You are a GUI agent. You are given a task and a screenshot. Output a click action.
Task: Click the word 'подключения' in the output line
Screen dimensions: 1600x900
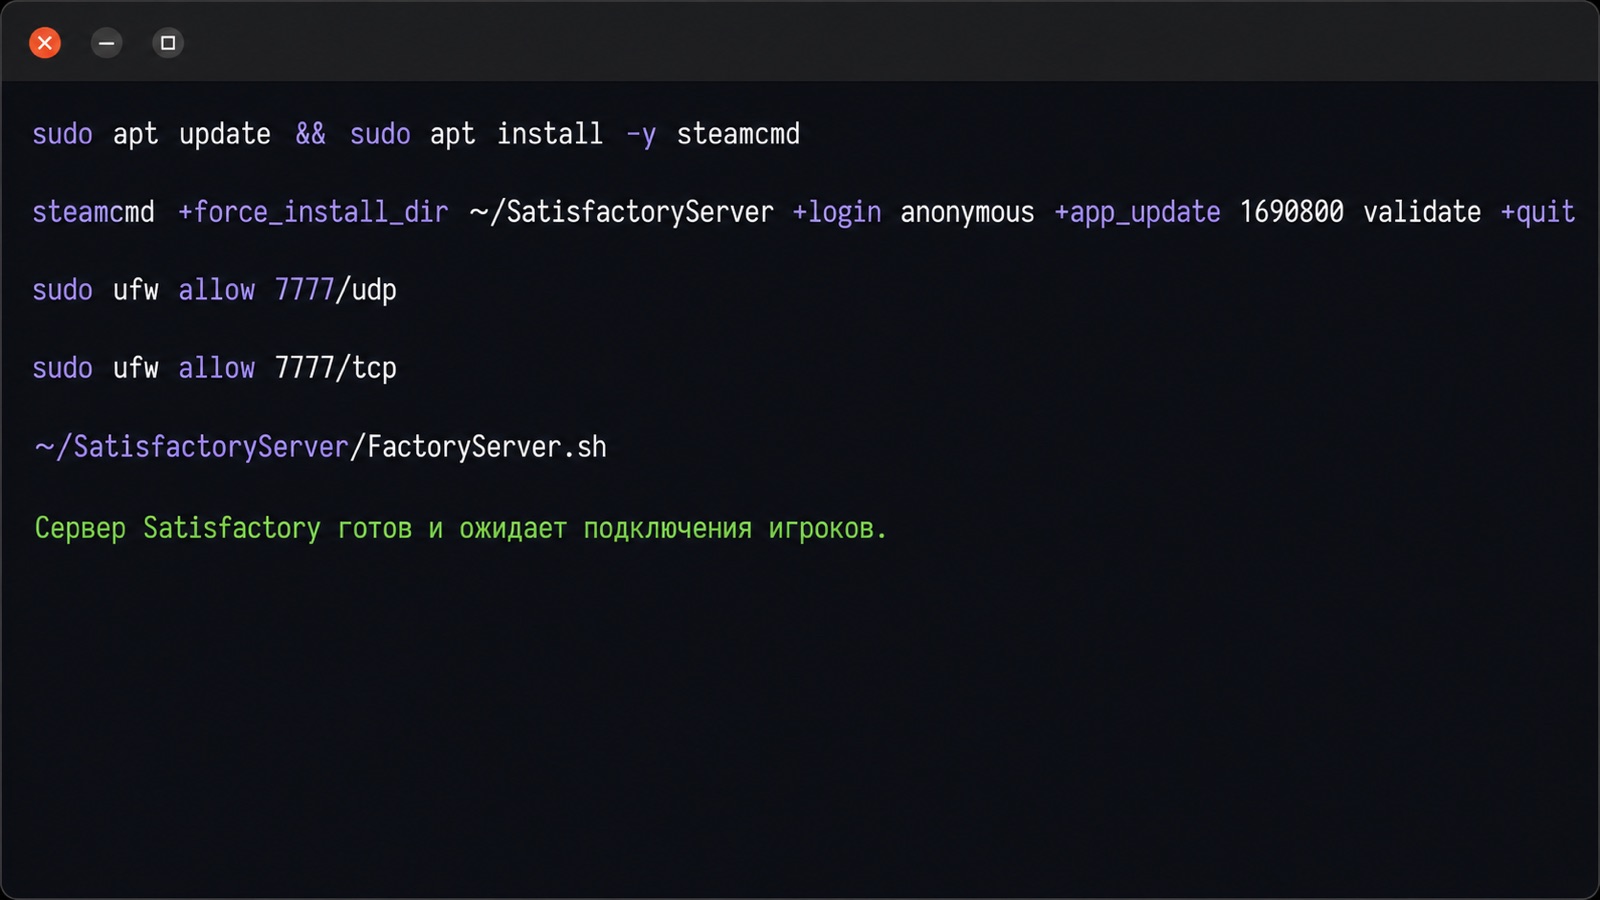click(x=667, y=528)
